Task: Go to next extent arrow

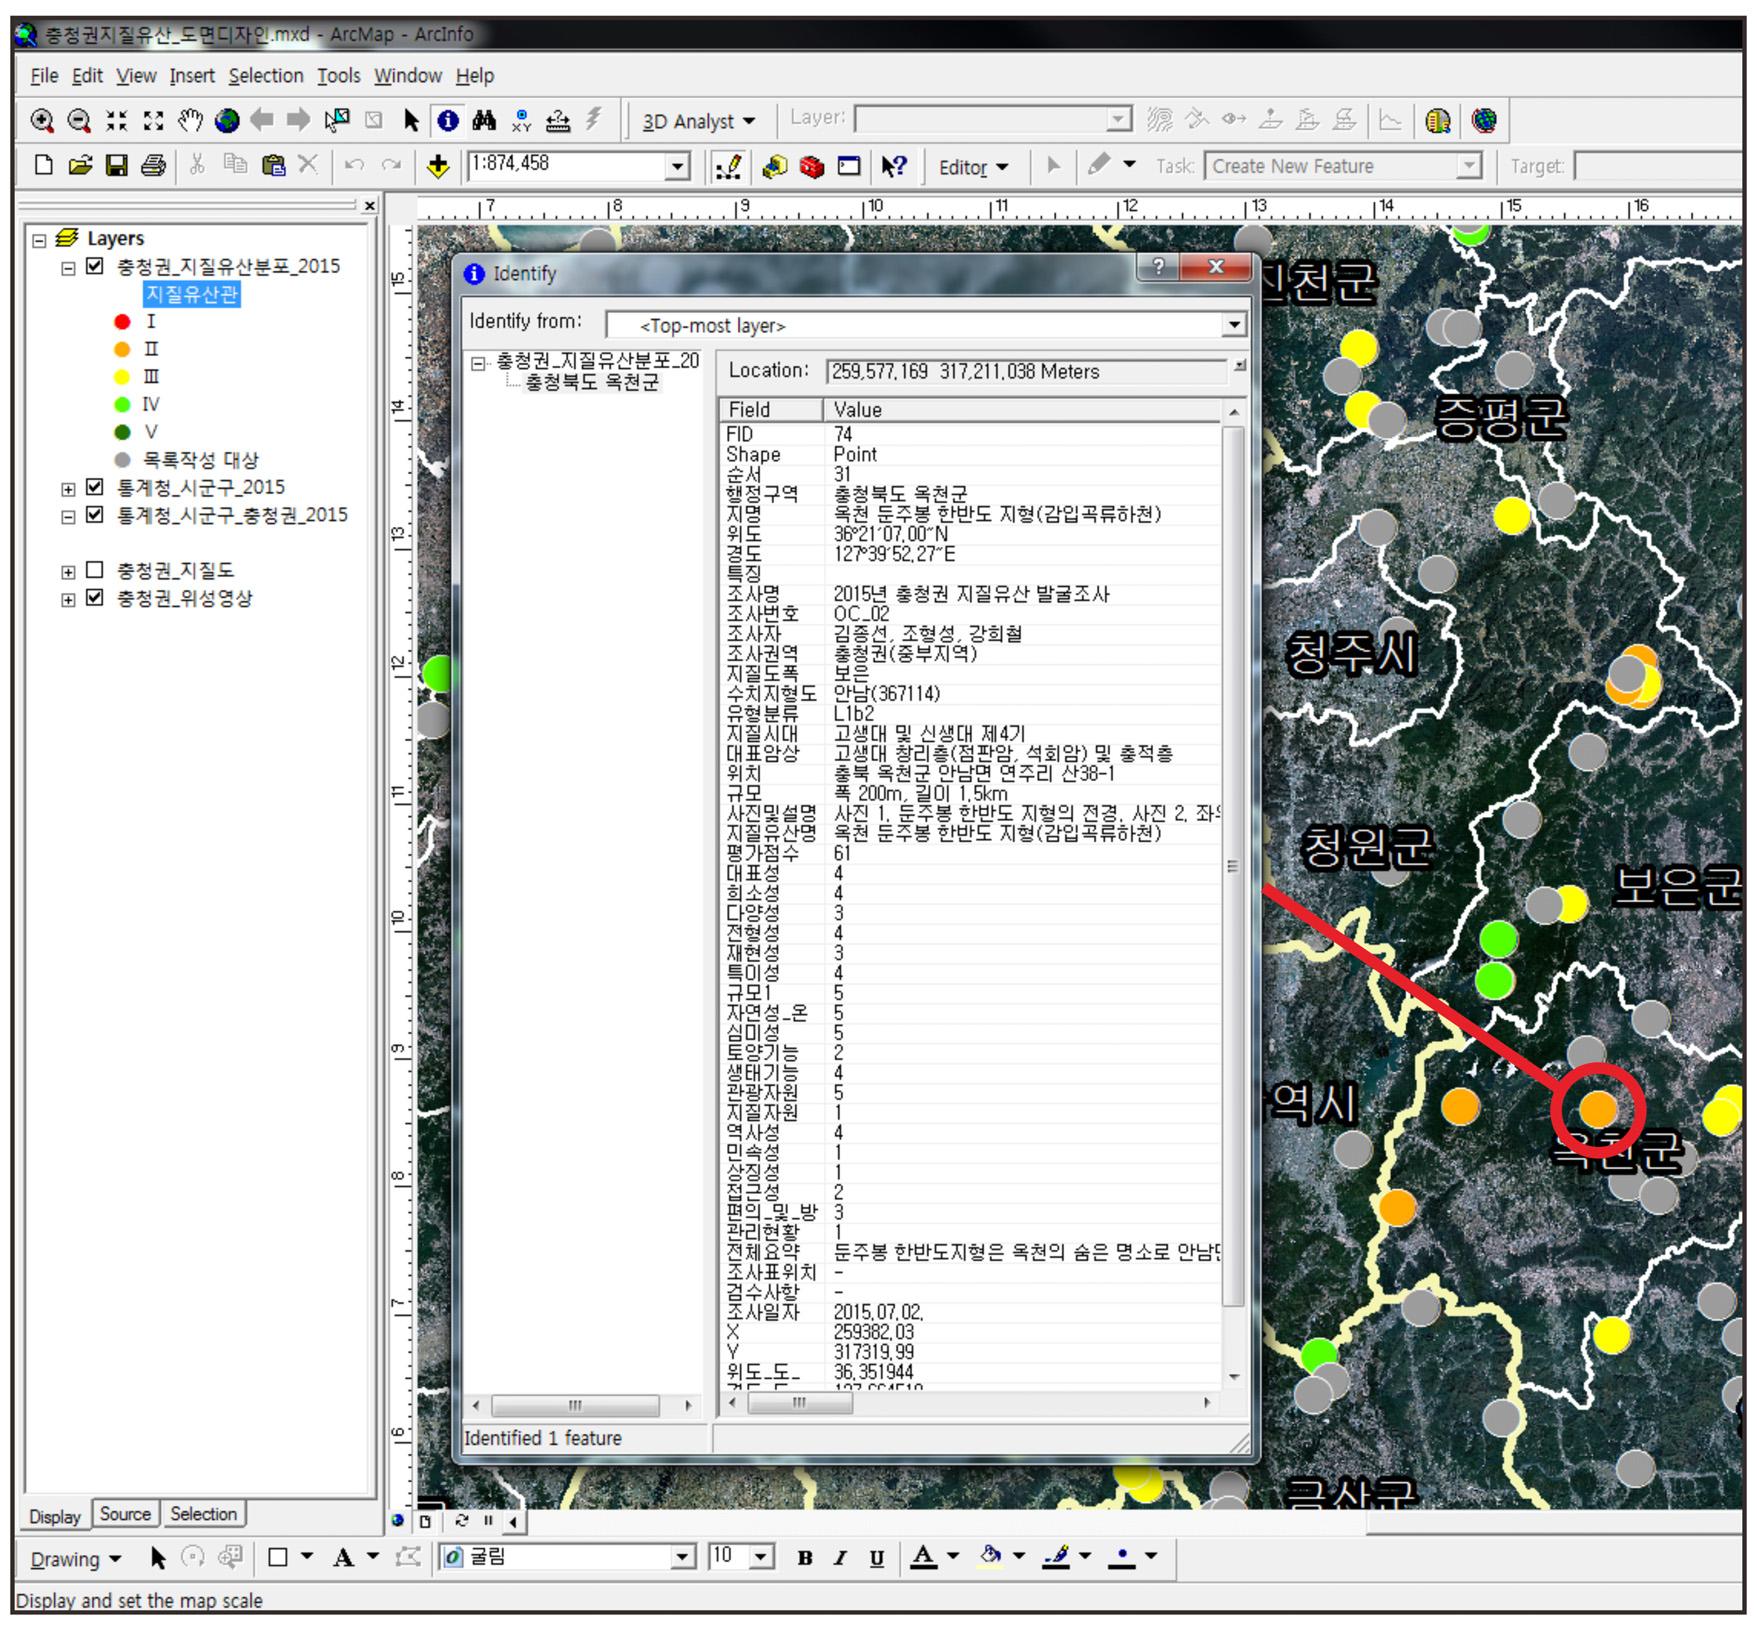Action: (299, 121)
